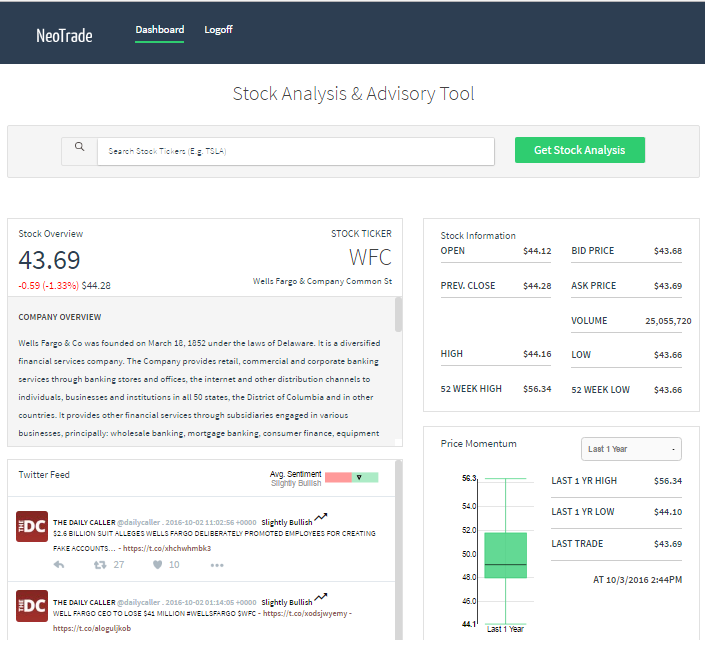Click the AT 10/3/2016 2:44PM timestamp

coord(637,580)
